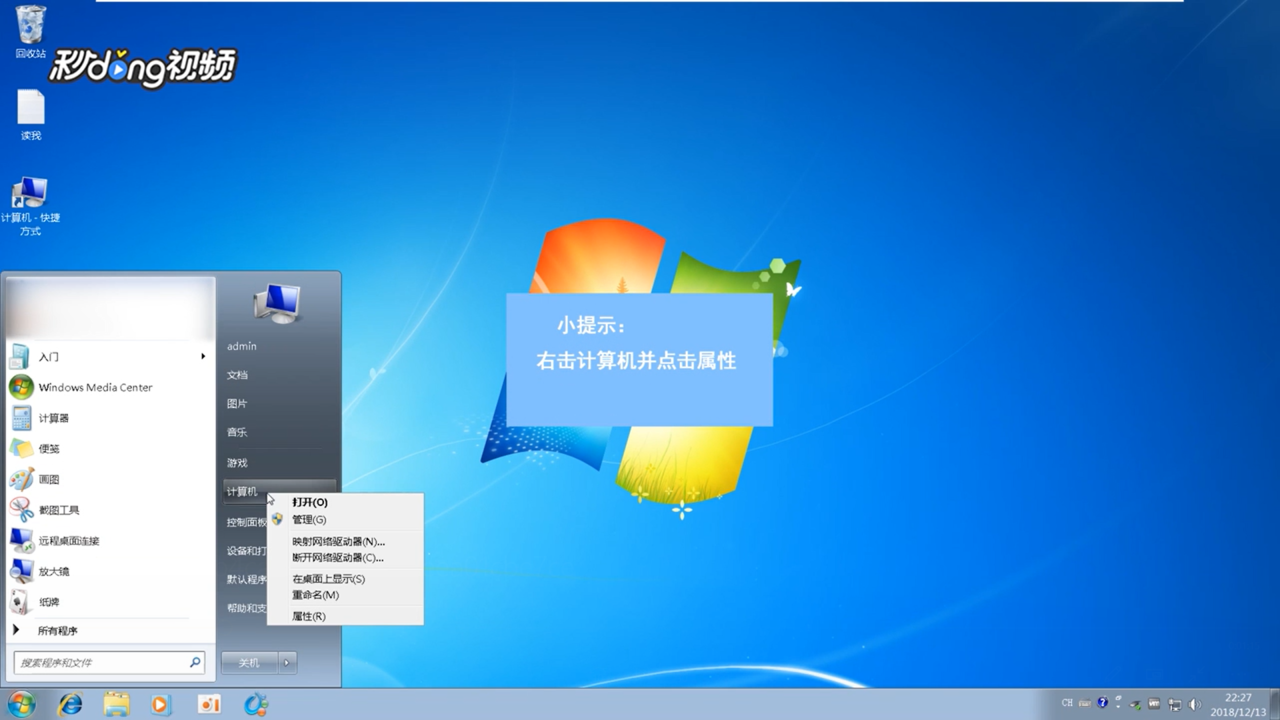
Task: Choose 打开(O) in the context menu
Action: coord(345,502)
